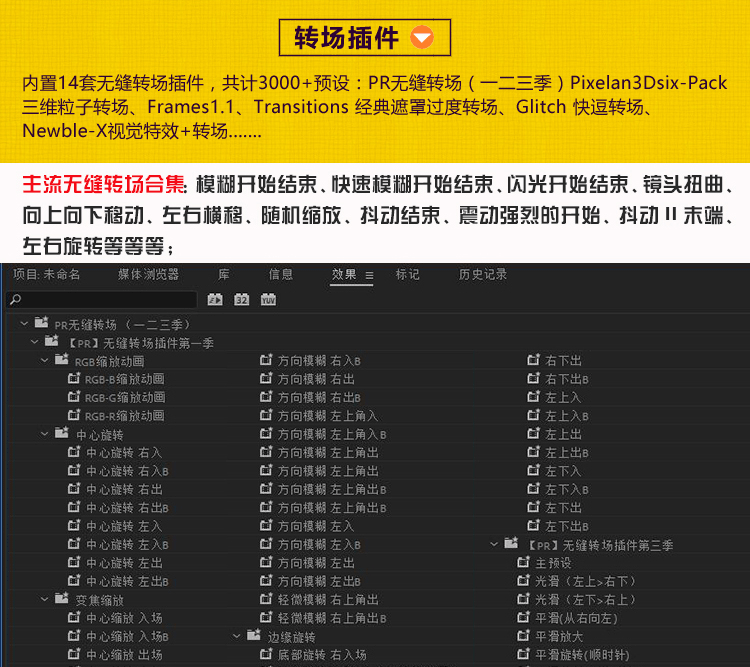Viewport: 750px width, 667px height.
Task: Switch to the 标记 tab
Action: pyautogui.click(x=408, y=274)
